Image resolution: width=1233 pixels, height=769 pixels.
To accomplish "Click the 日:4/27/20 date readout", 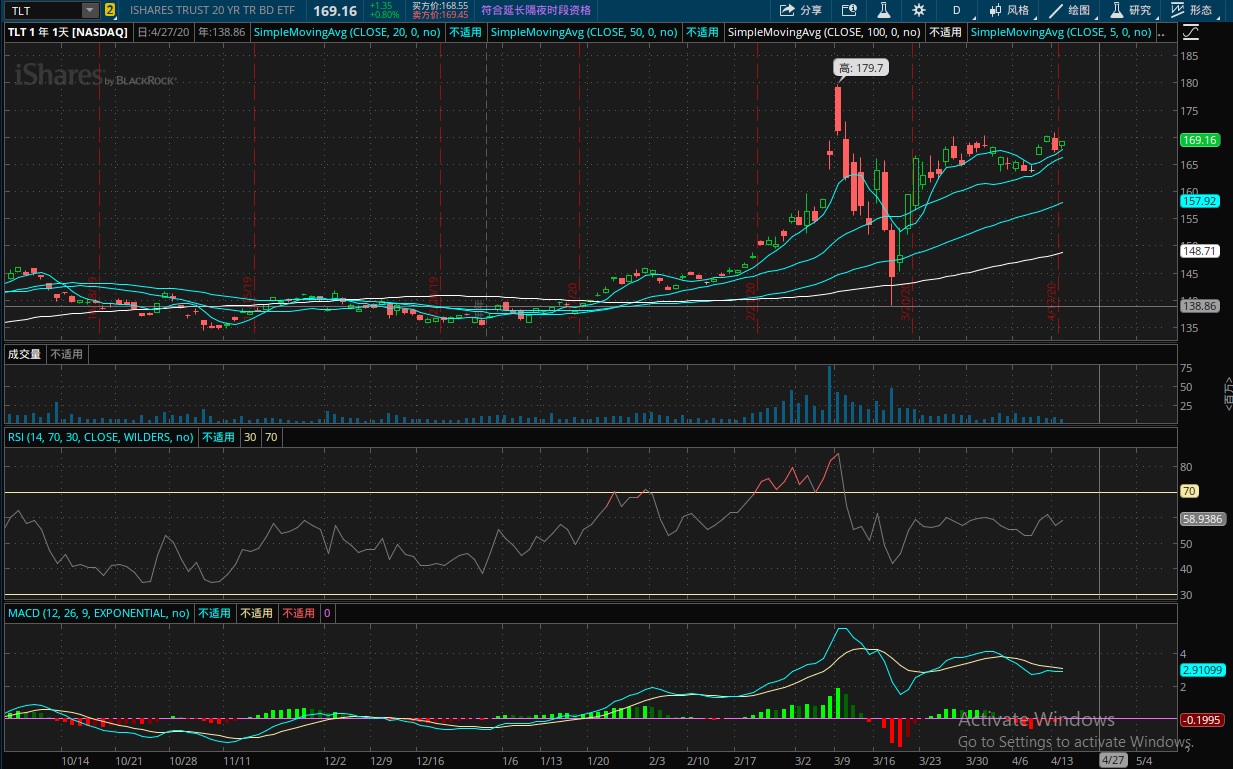I will click(164, 32).
